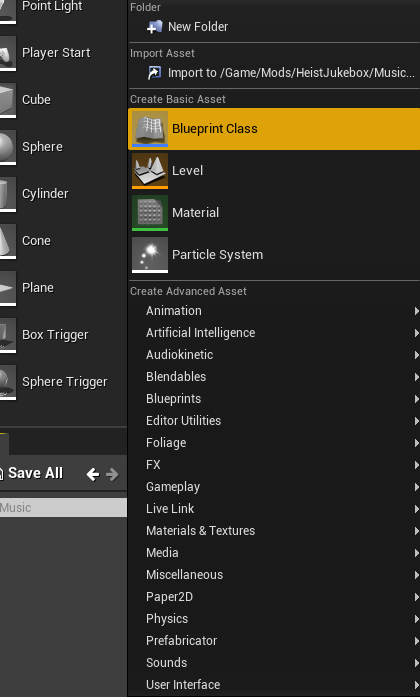Go back with the left arrow button
Viewport: 420px width, 697px height.
(93, 474)
